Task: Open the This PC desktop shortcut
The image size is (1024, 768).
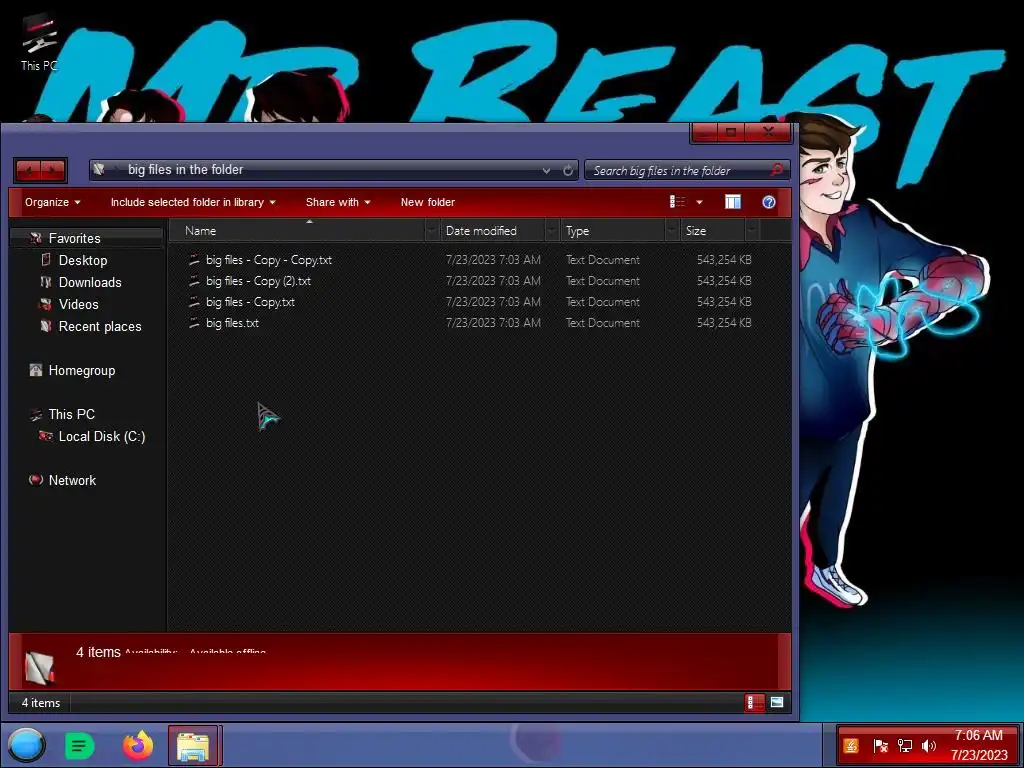Action: click(x=39, y=42)
